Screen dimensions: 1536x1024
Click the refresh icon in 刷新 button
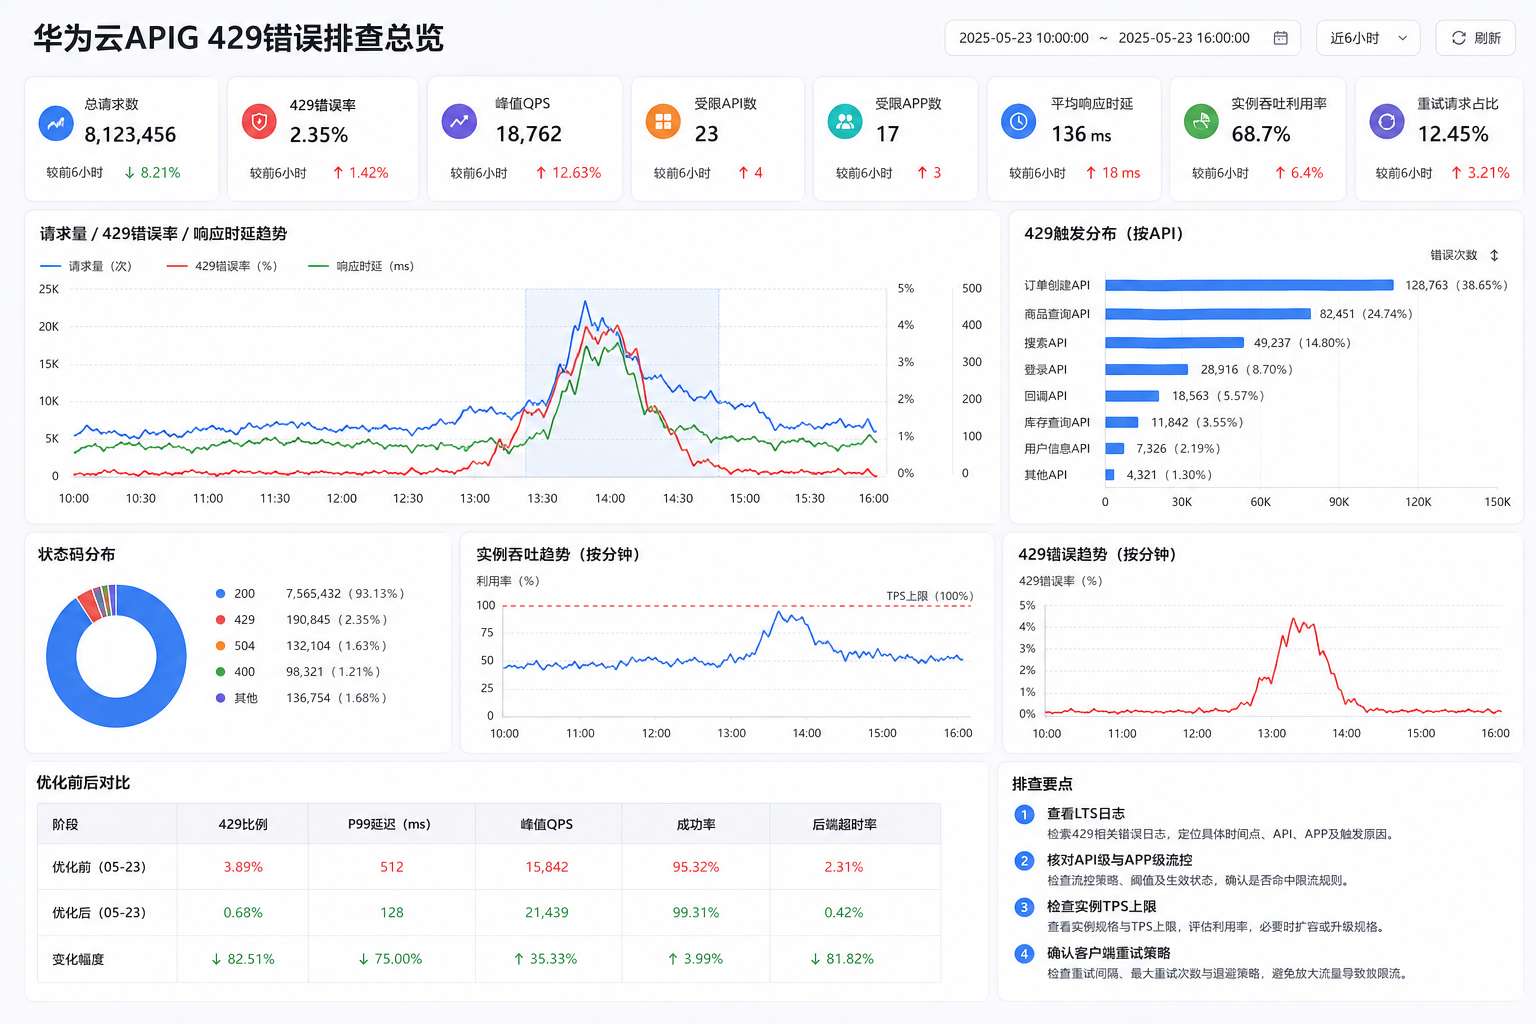[x=1458, y=38]
